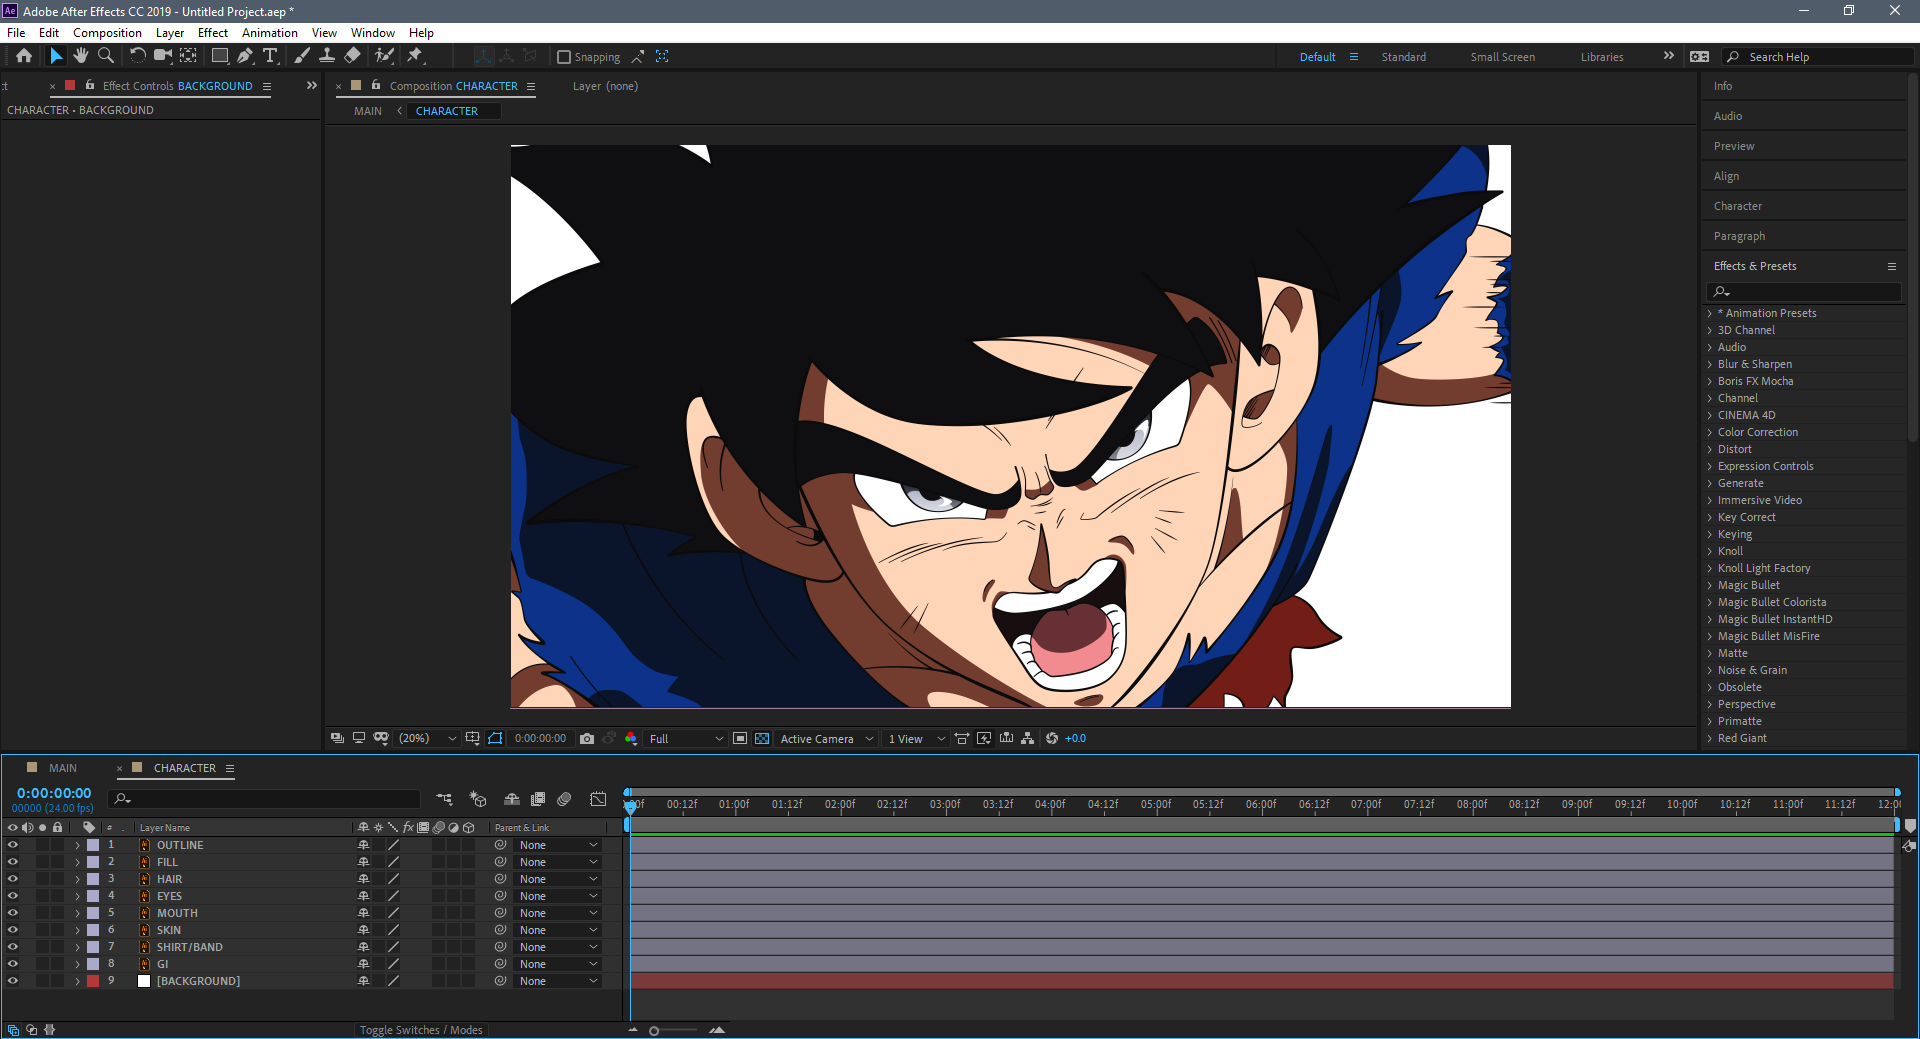Select the Pen tool
This screenshot has width=1920, height=1039.
click(x=245, y=56)
